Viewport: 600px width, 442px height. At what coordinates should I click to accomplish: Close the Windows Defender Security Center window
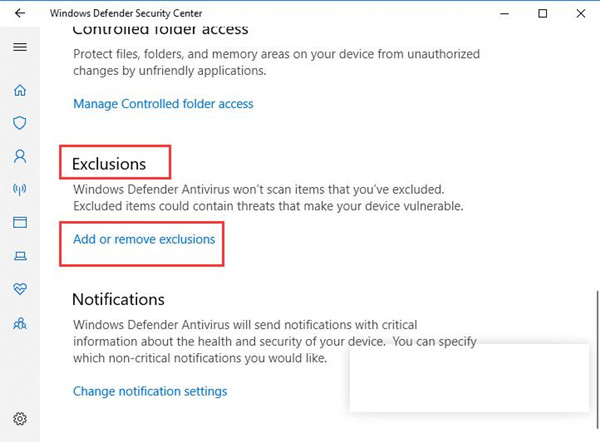point(581,14)
